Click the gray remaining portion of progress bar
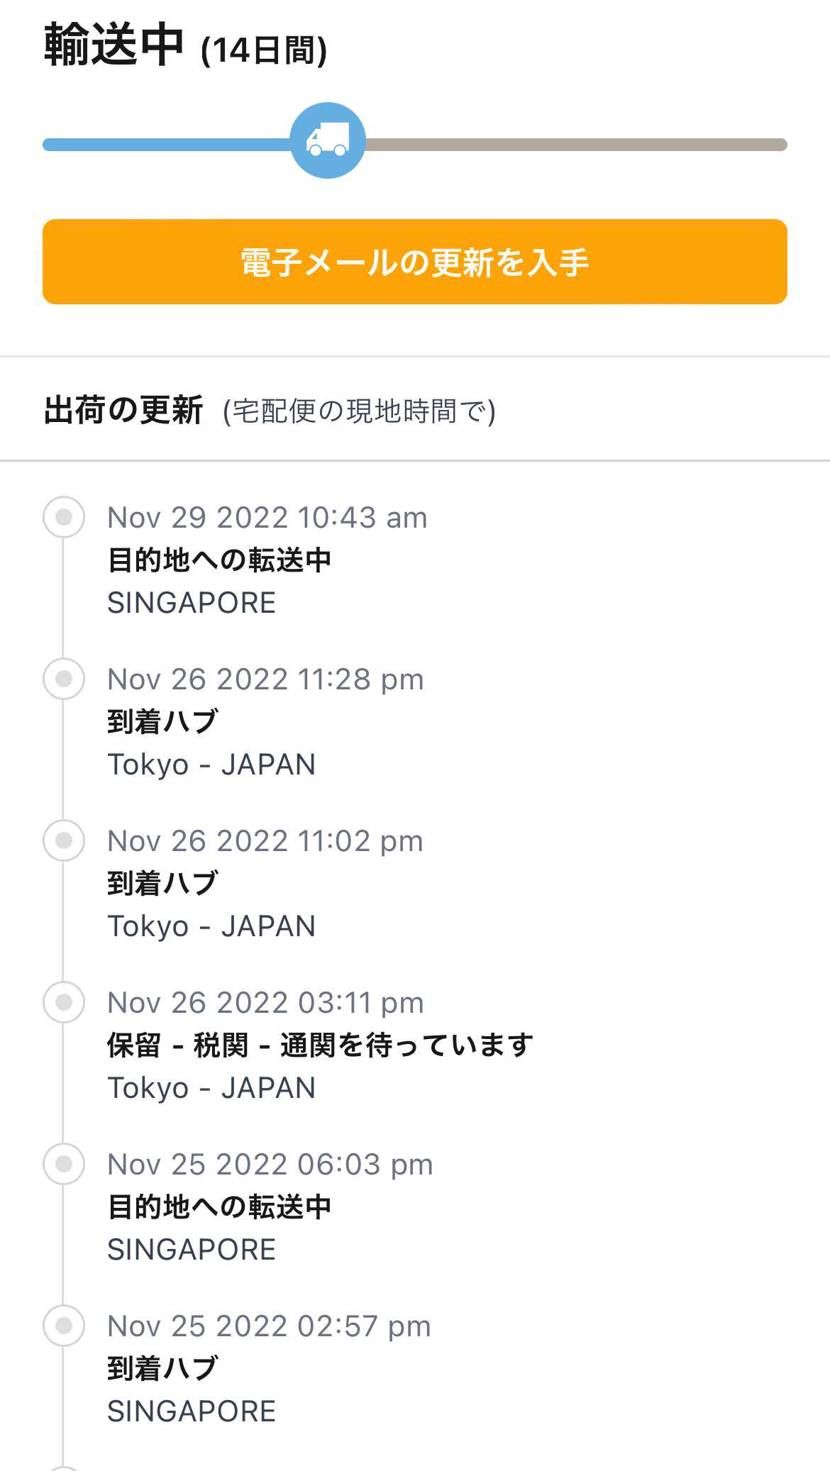 click(576, 145)
